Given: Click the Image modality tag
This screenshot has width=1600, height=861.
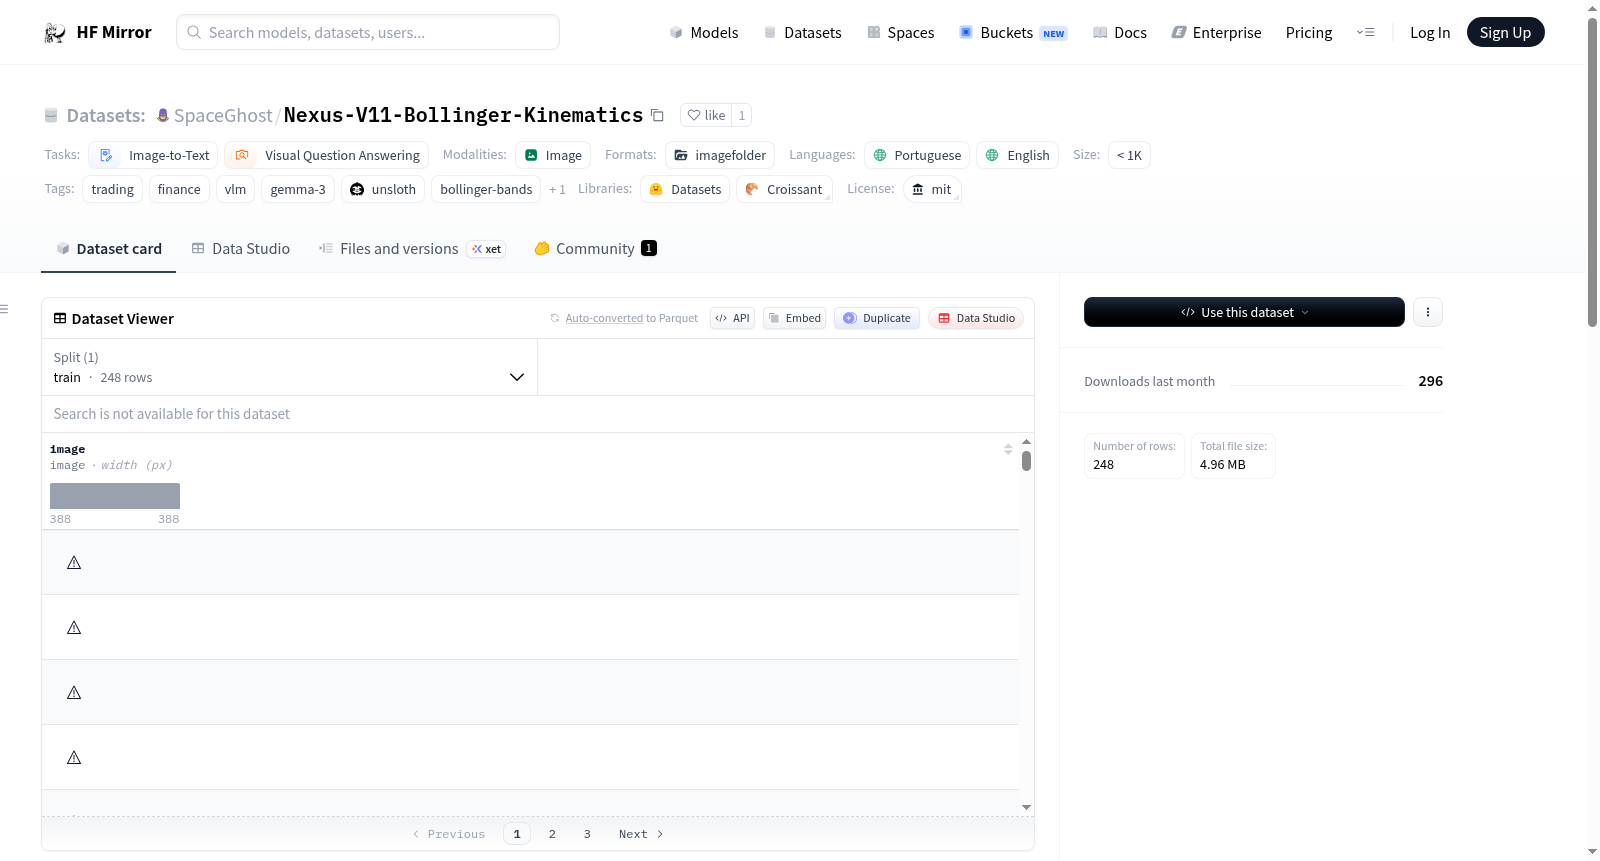Looking at the screenshot, I should [x=553, y=155].
